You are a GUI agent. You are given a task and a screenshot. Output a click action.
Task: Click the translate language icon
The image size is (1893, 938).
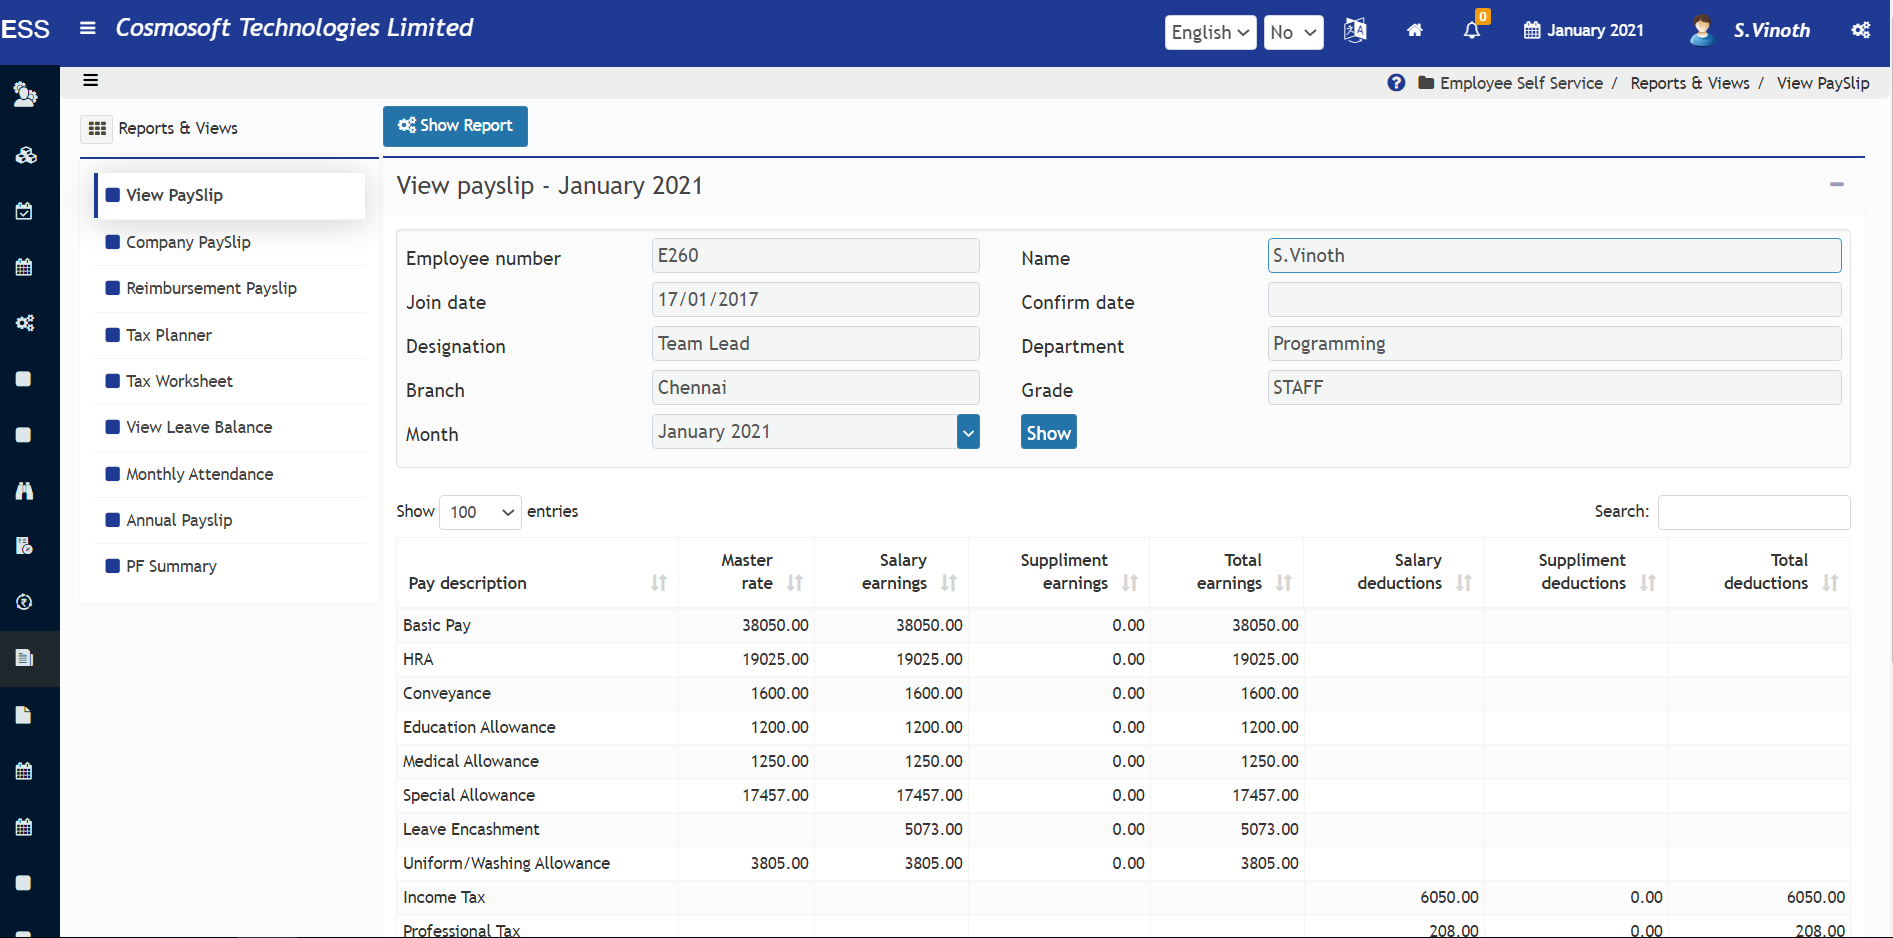tap(1355, 31)
